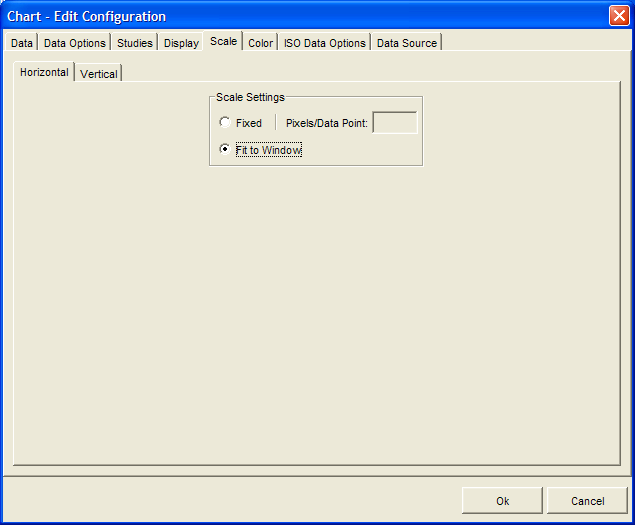Click the Cancel button
The image size is (635, 525).
coord(587,501)
